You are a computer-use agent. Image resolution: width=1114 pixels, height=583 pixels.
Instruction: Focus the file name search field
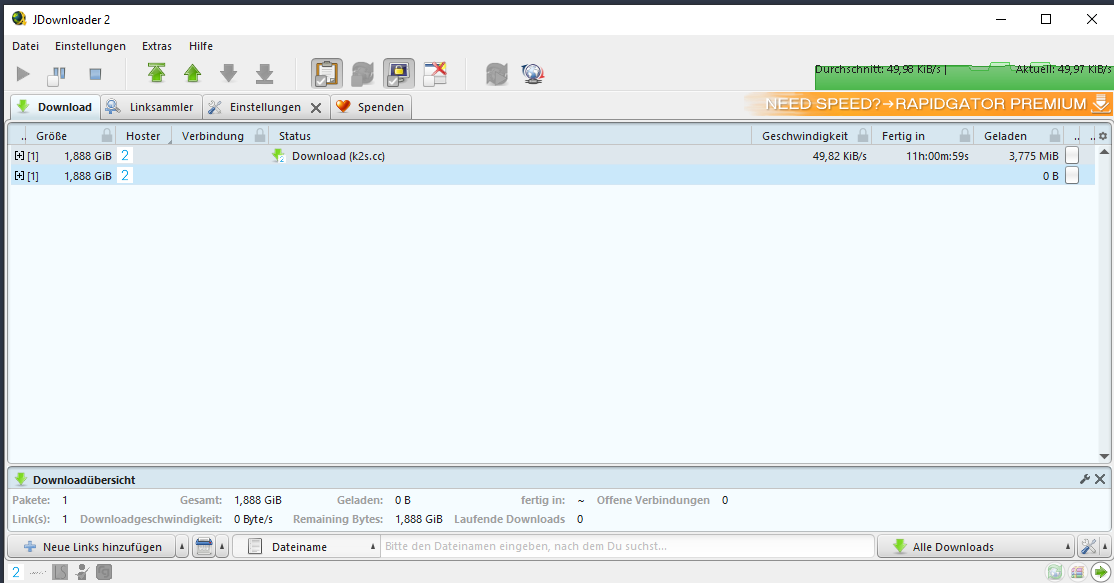coord(627,546)
